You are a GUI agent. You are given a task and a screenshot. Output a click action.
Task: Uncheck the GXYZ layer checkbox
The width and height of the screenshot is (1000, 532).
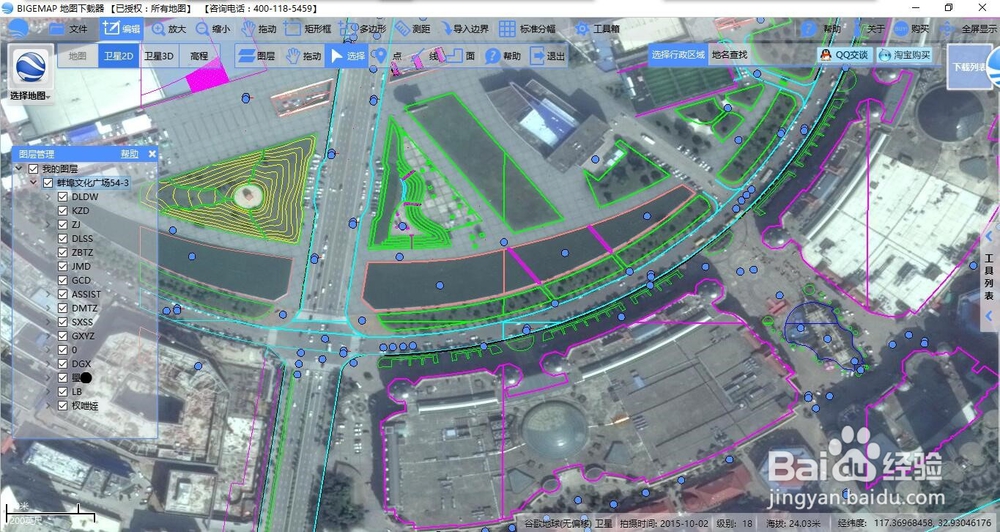62,336
